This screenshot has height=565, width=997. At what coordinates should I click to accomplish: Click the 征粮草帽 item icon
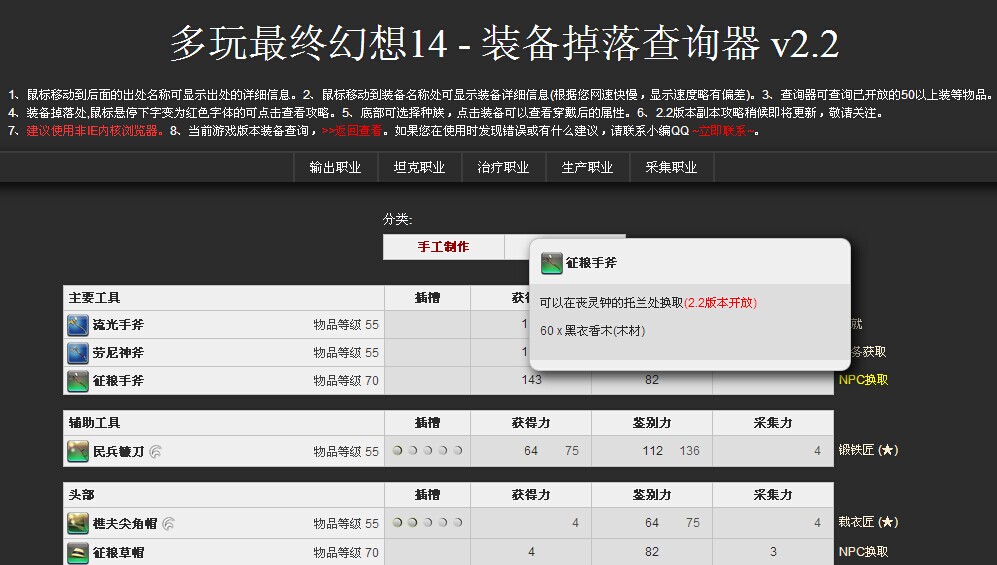click(x=78, y=552)
